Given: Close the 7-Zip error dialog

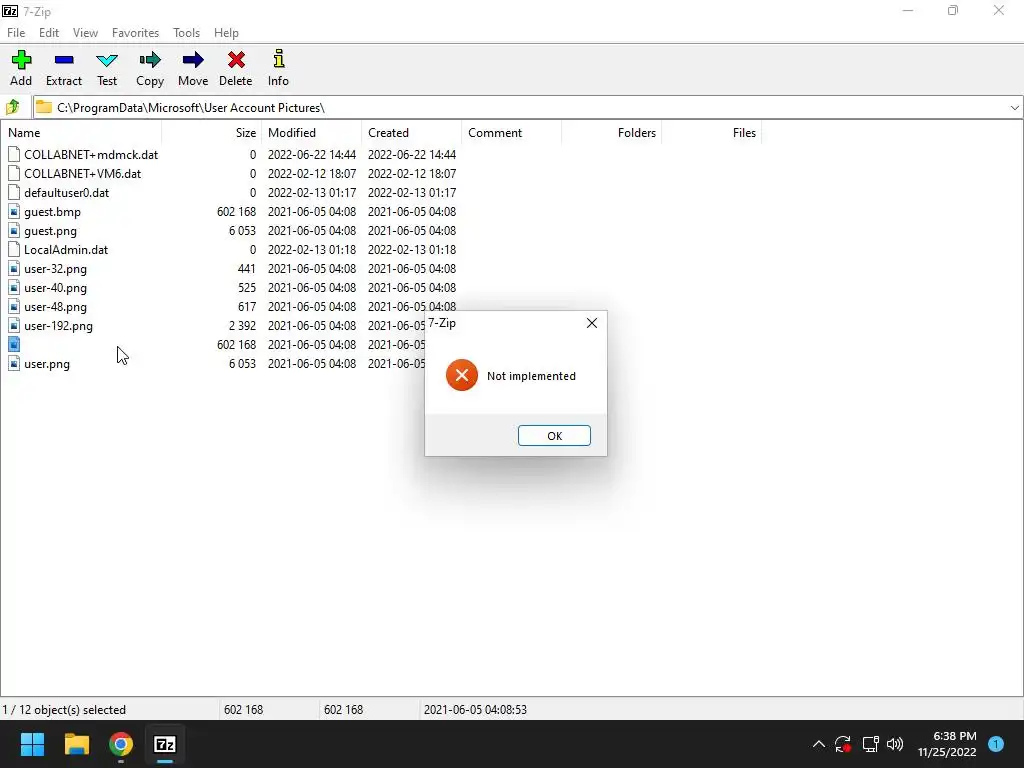Looking at the screenshot, I should coord(592,323).
